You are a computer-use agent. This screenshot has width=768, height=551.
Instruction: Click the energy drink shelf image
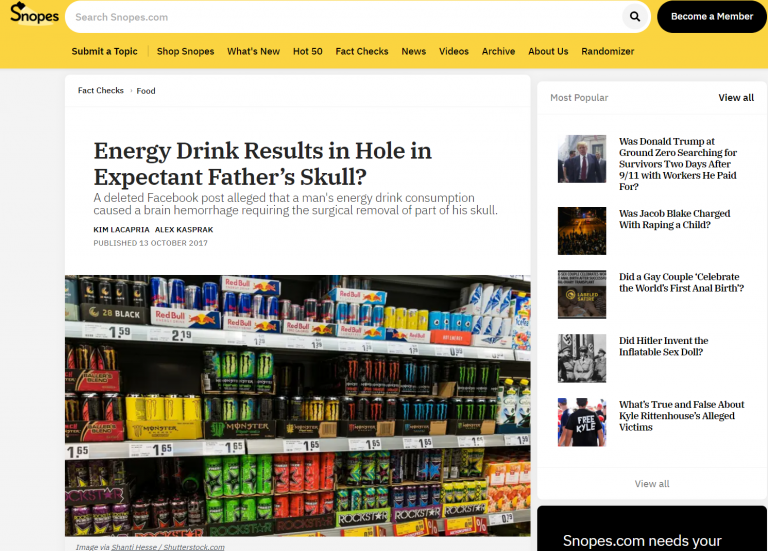click(297, 406)
